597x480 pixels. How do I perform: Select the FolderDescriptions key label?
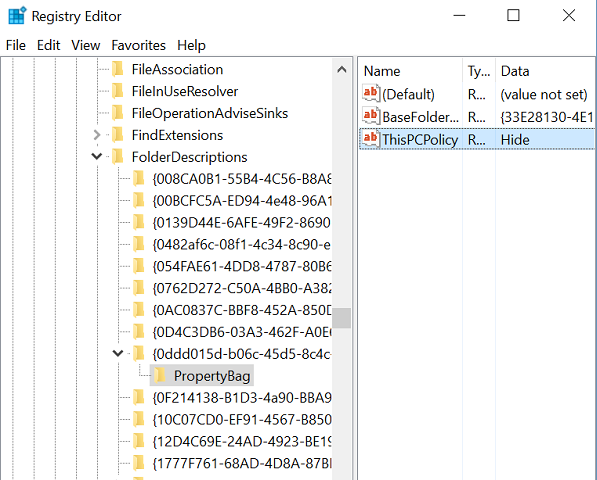(x=189, y=157)
